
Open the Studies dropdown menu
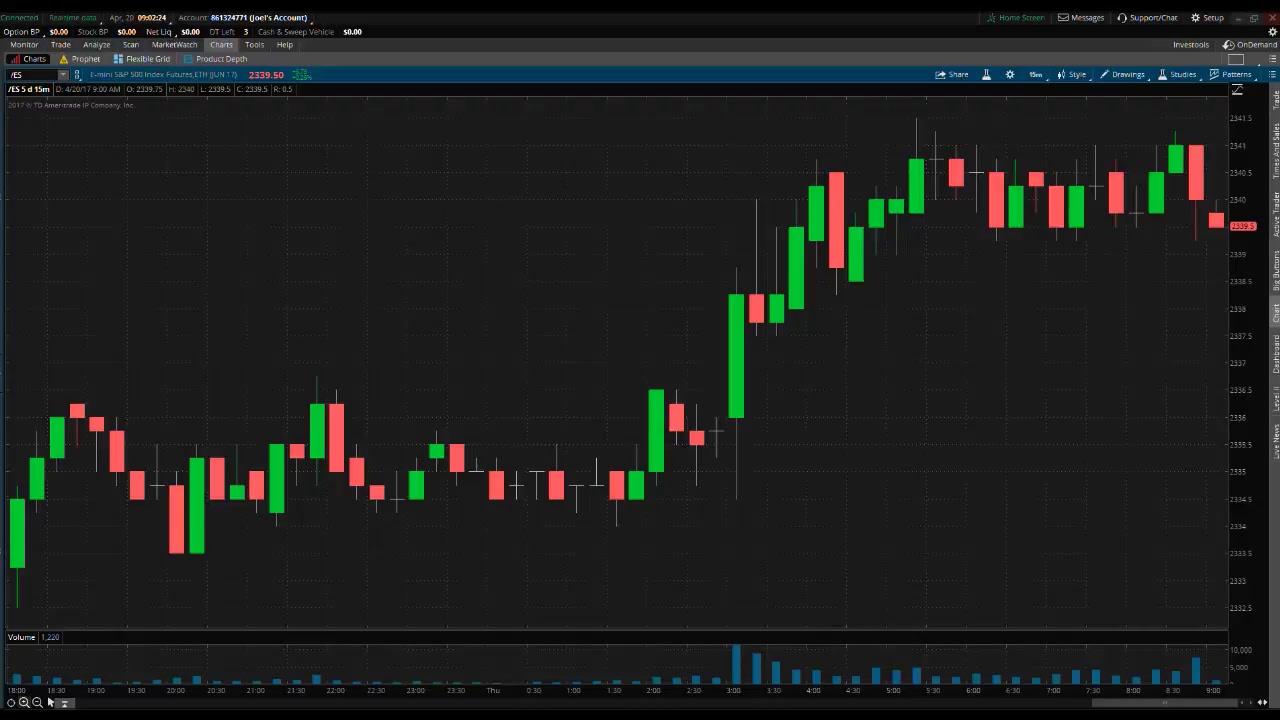(1177, 74)
